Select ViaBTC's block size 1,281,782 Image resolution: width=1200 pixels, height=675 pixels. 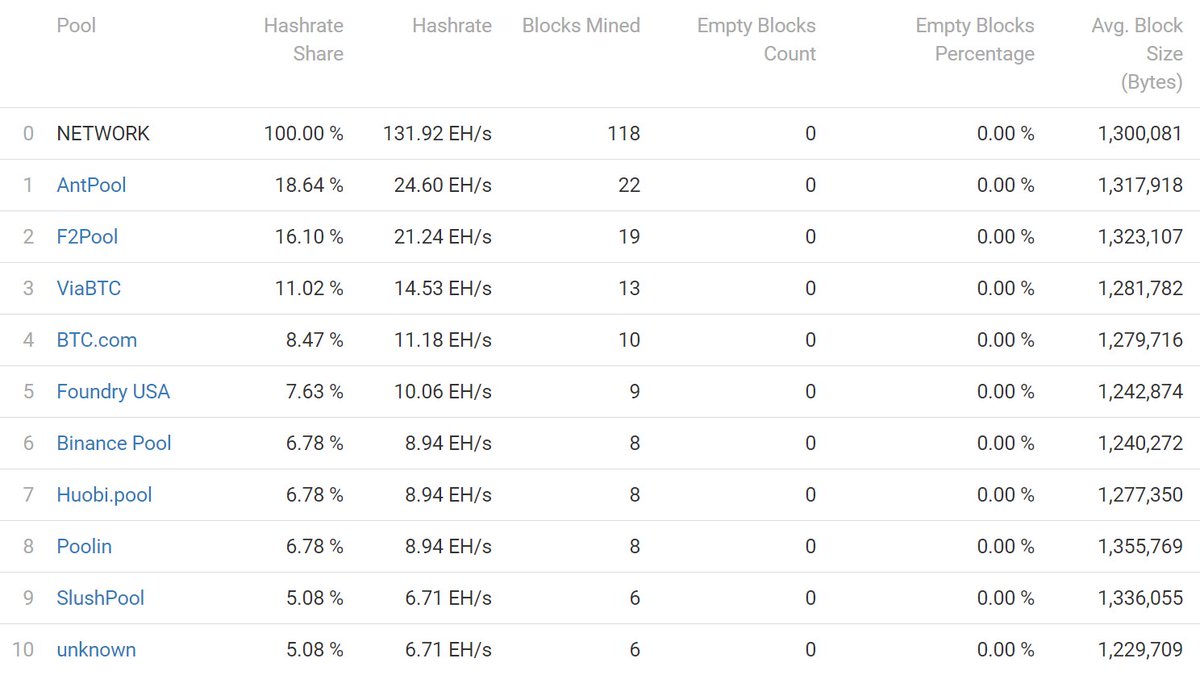(1140, 288)
